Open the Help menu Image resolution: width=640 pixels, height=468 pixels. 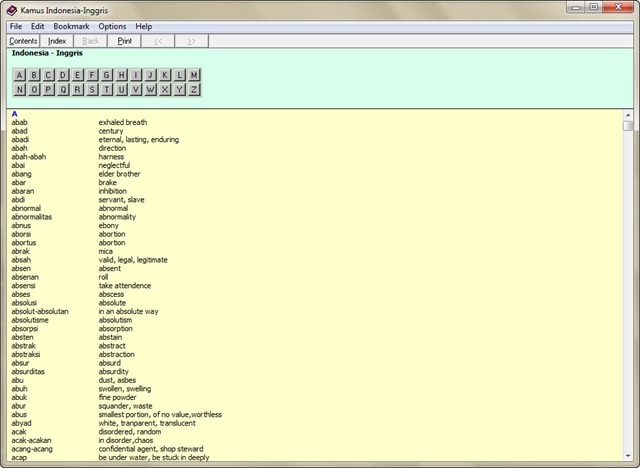[144, 27]
